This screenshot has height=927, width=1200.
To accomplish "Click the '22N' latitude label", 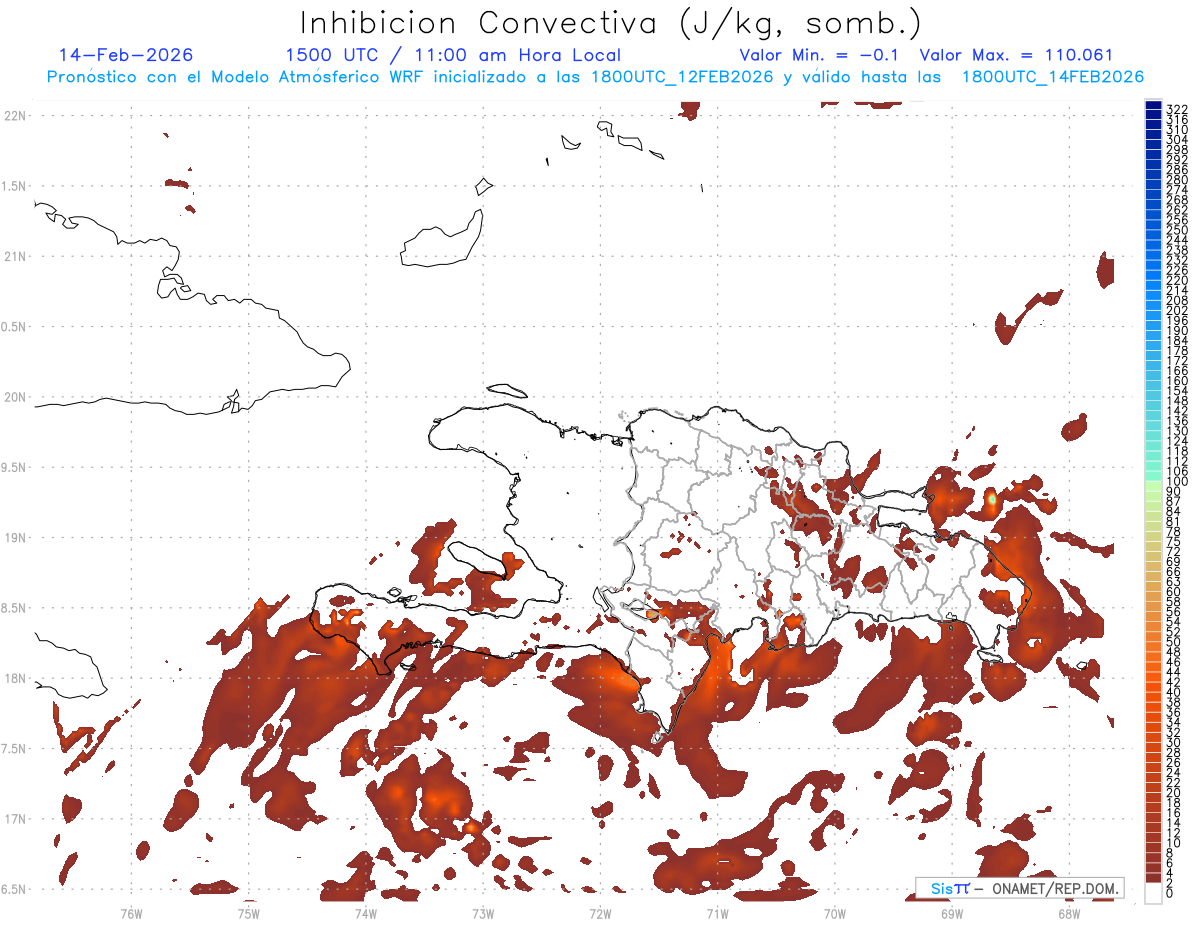I will [15, 116].
